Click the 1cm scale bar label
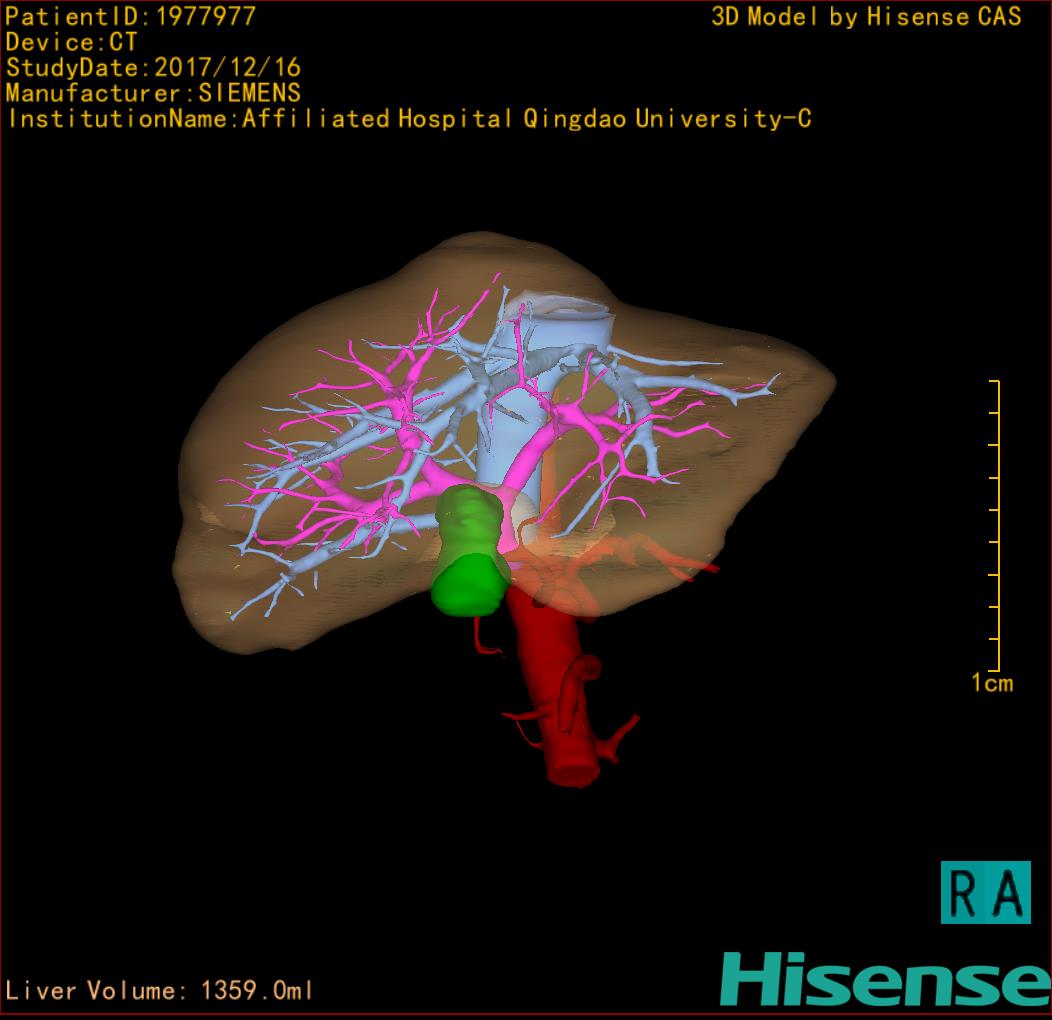Image resolution: width=1052 pixels, height=1020 pixels. pos(992,683)
